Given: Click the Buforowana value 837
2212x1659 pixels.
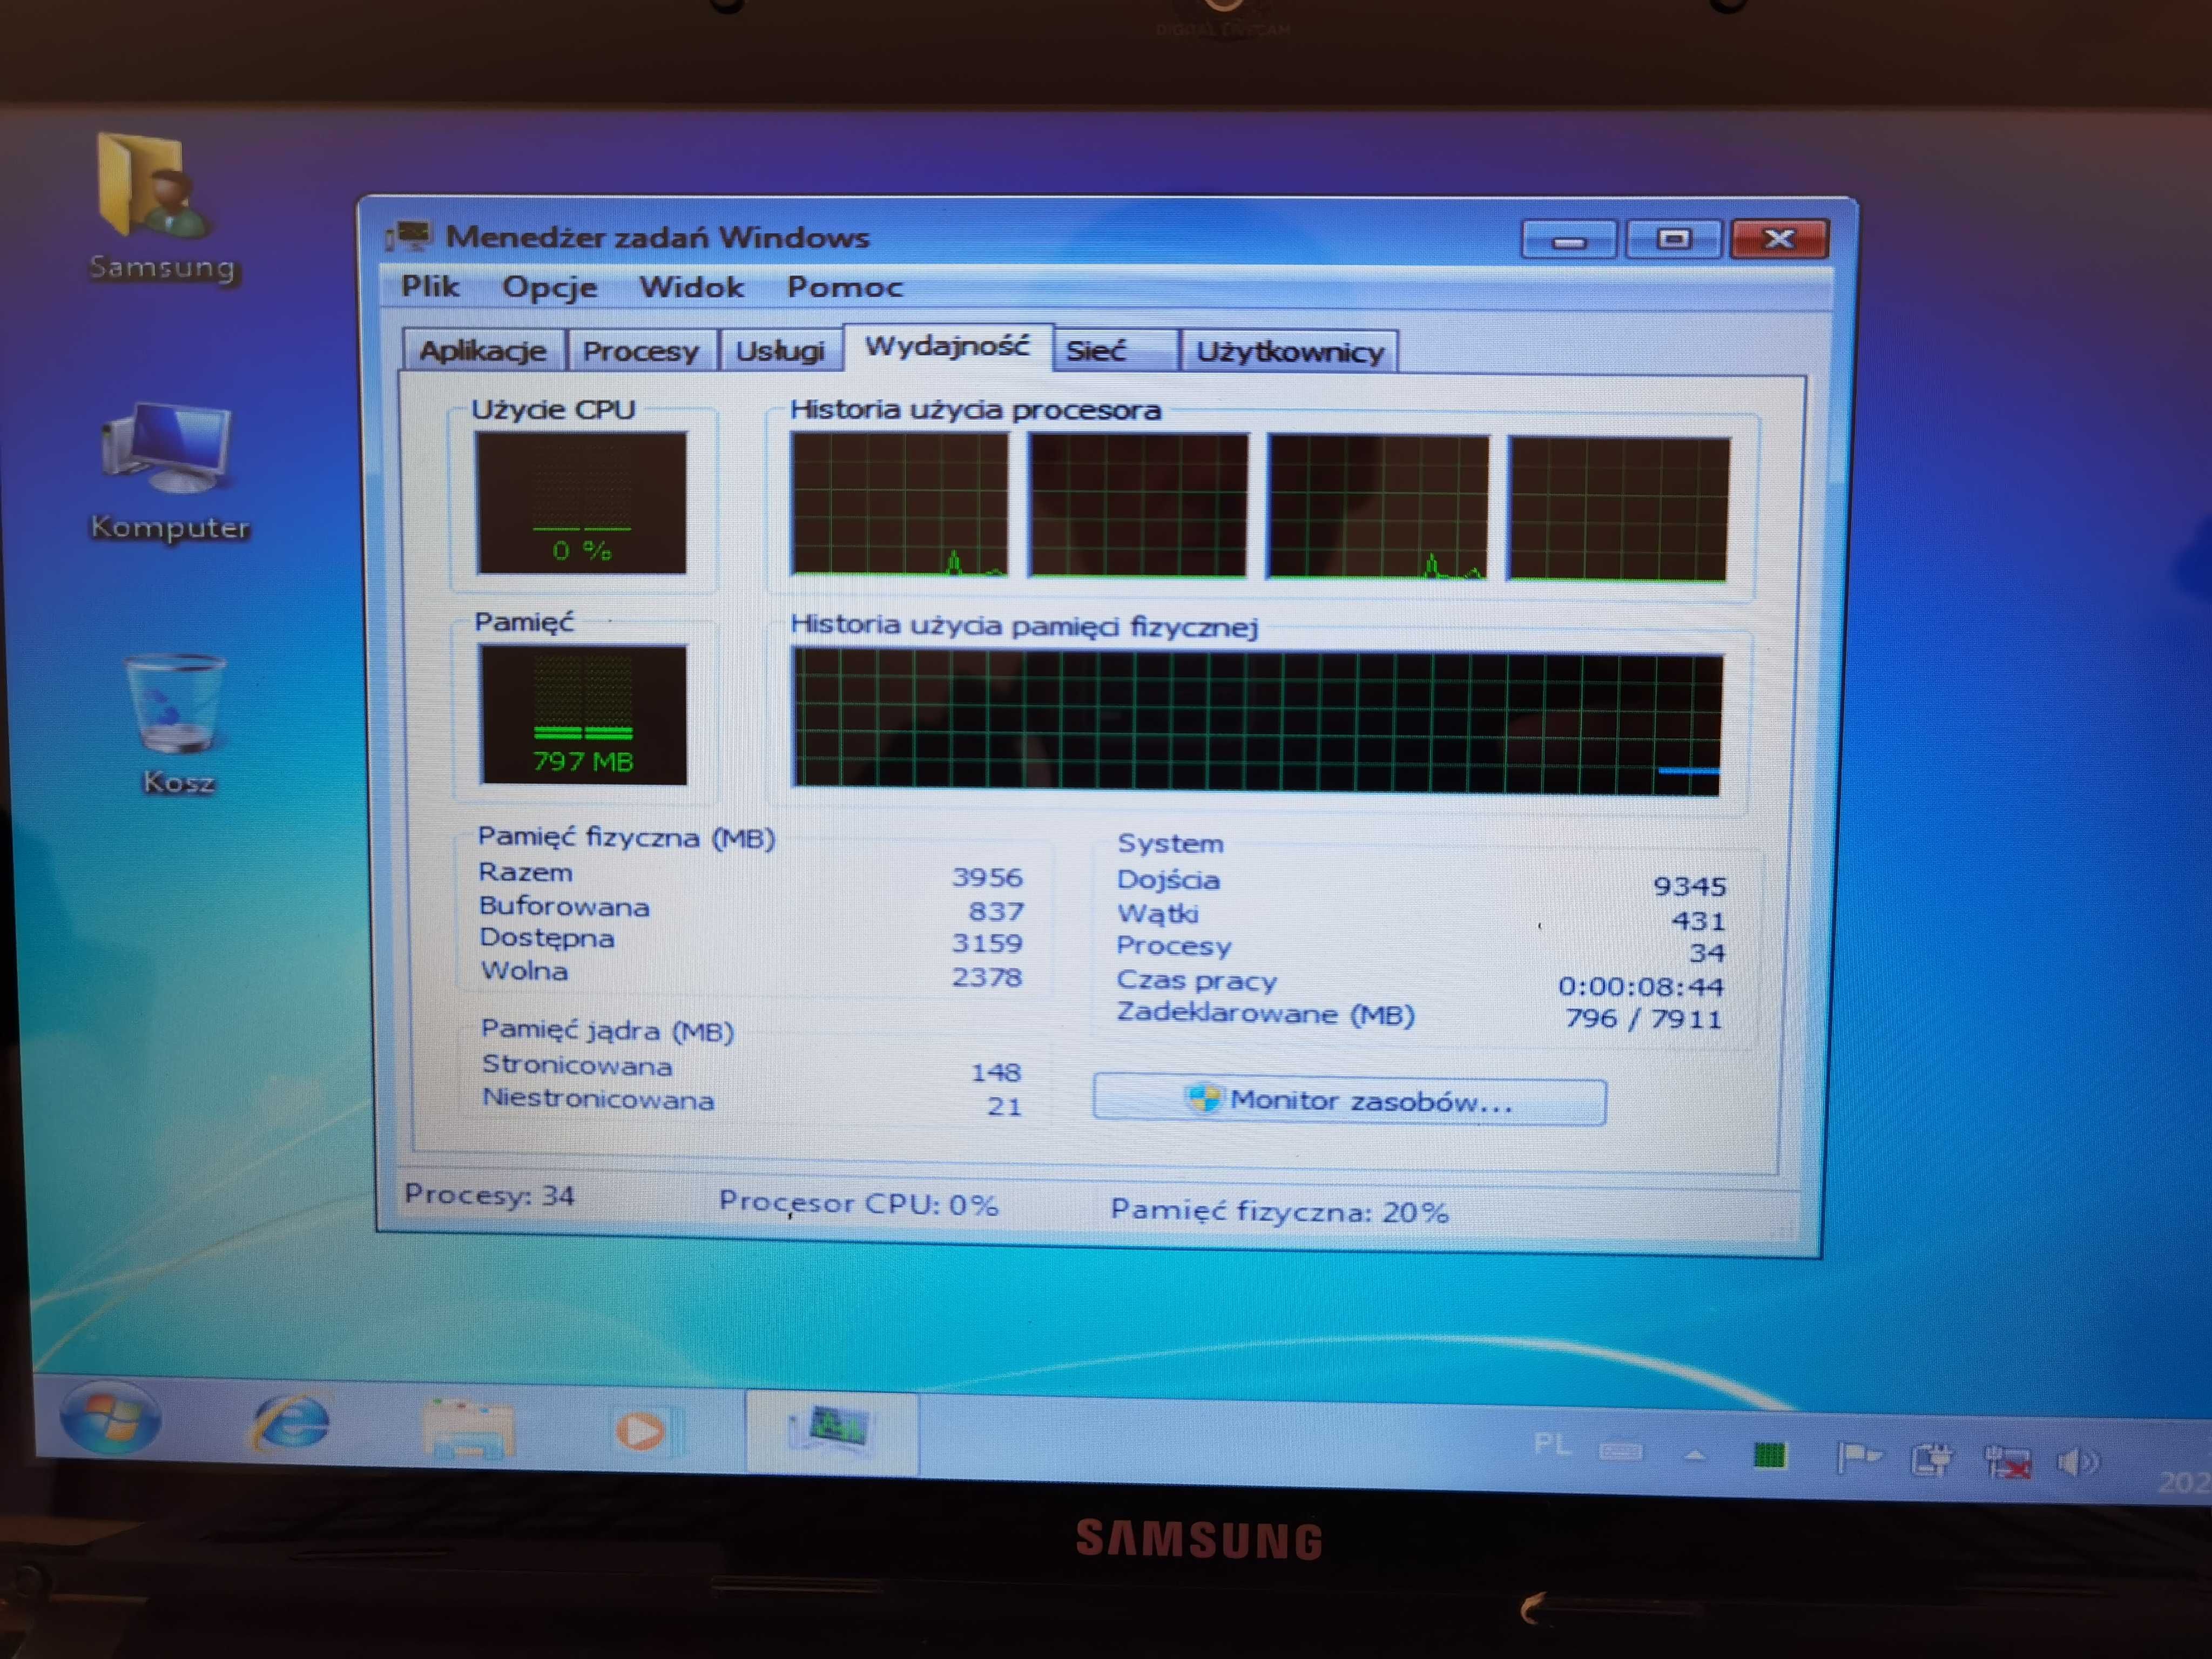Looking at the screenshot, I should [x=996, y=911].
